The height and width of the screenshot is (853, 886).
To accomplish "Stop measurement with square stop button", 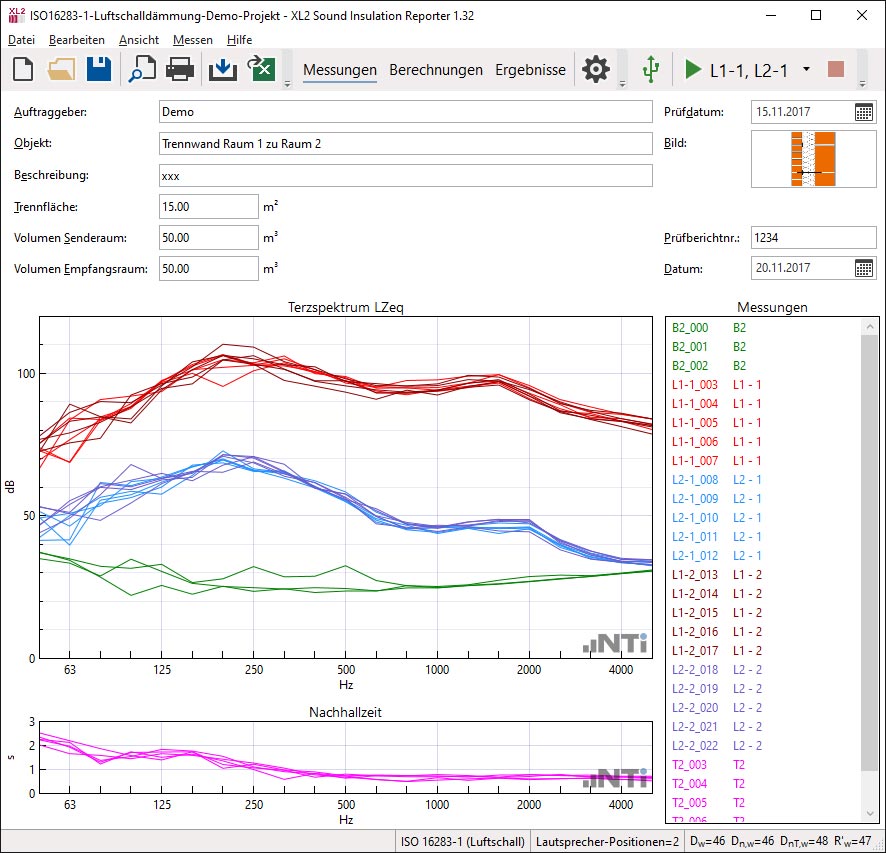I will pyautogui.click(x=836, y=70).
